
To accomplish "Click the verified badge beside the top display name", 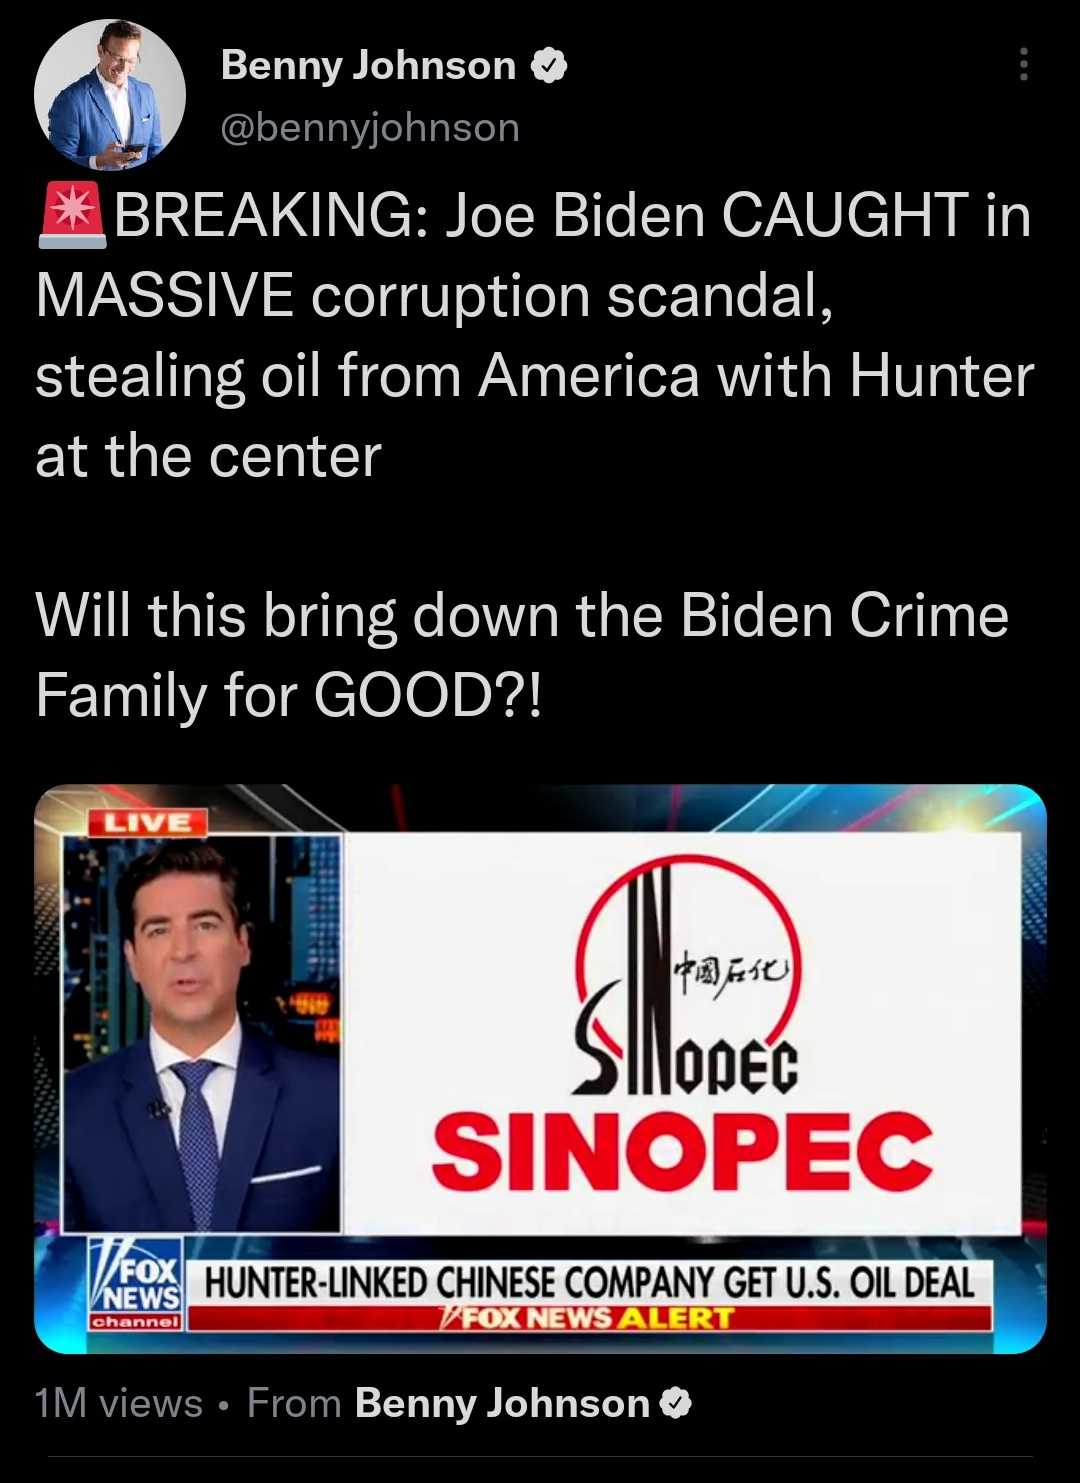I will pos(549,66).
